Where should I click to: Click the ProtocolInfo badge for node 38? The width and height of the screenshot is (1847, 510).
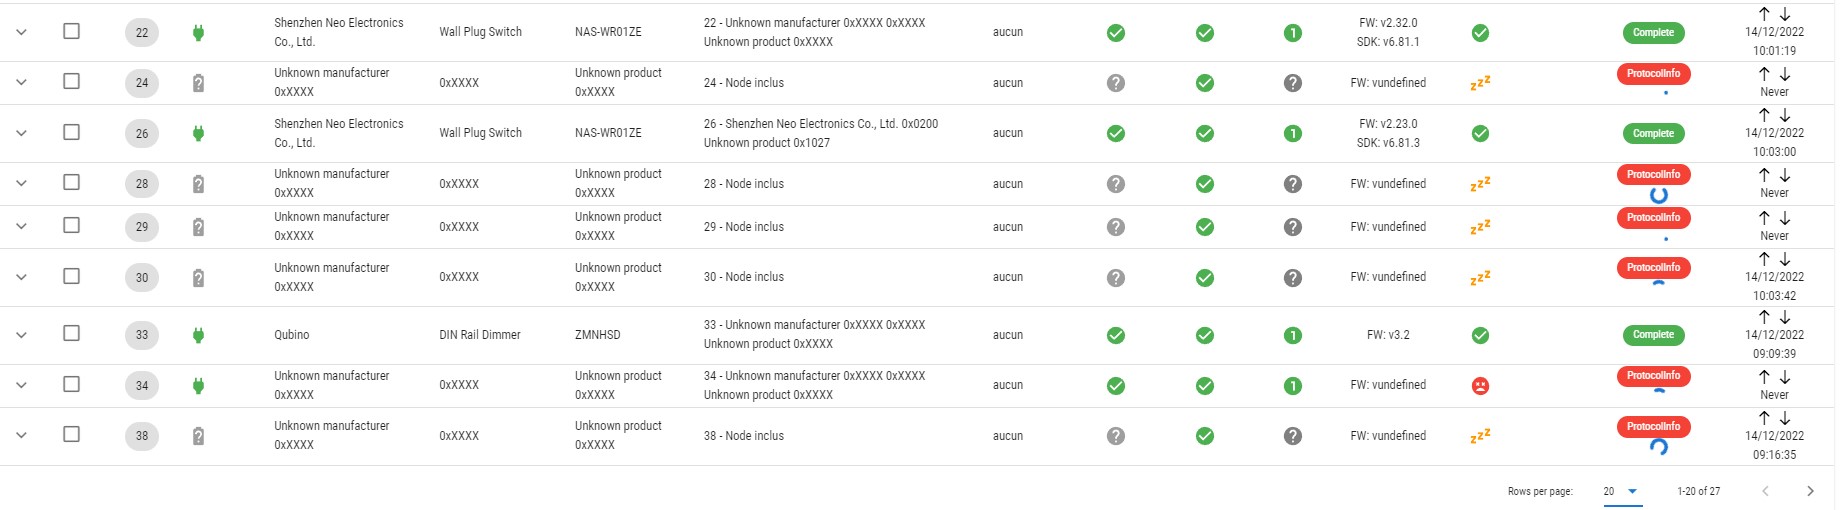pyautogui.click(x=1653, y=426)
